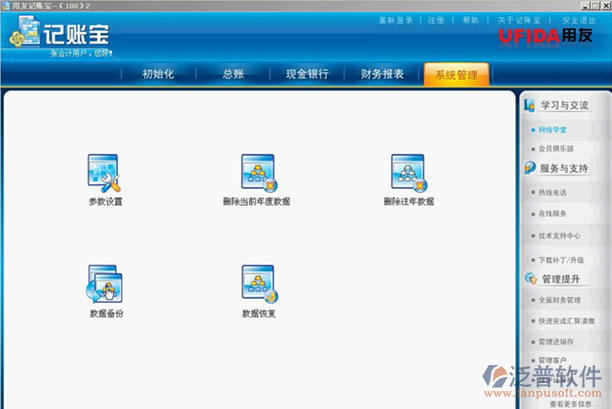Select 下载补丁/升级 in the sidebar
The height and width of the screenshot is (409, 612).
560,259
